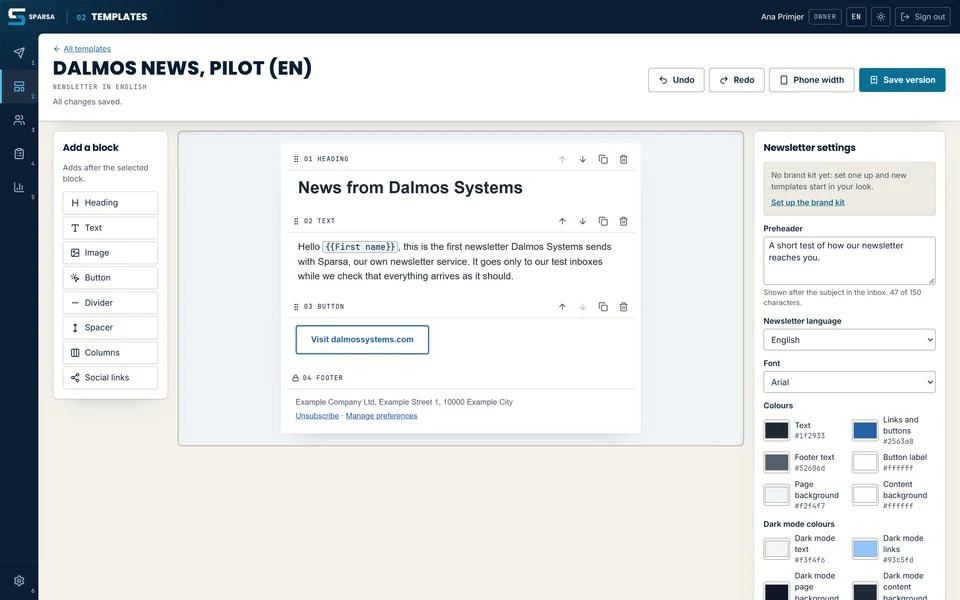960x600 pixels.
Task: Pick the Button label colour swatch
Action: point(865,462)
